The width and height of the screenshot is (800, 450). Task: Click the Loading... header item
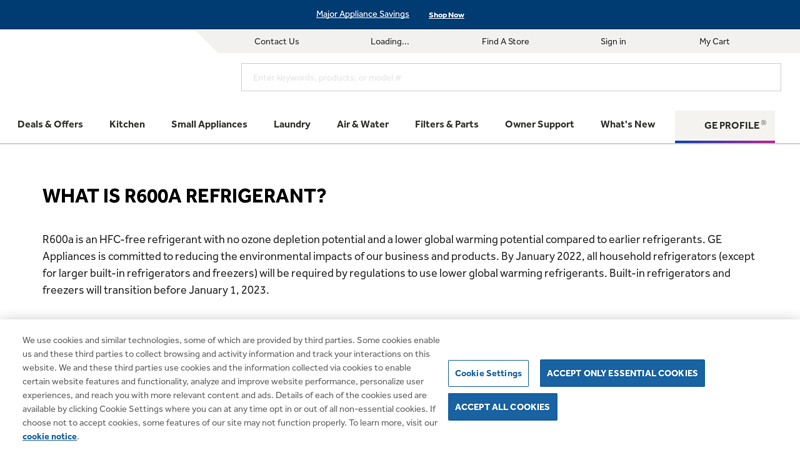click(x=390, y=41)
